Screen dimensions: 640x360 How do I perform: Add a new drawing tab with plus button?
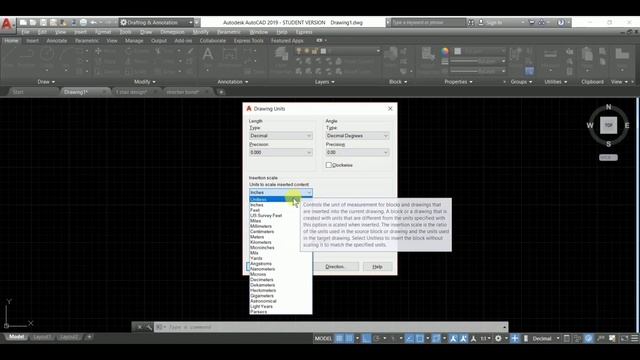point(221,92)
